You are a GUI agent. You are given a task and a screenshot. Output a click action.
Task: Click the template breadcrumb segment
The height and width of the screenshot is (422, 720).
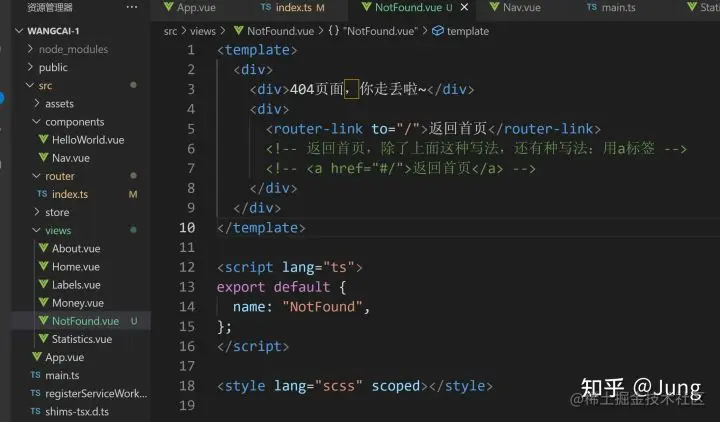click(x=467, y=31)
